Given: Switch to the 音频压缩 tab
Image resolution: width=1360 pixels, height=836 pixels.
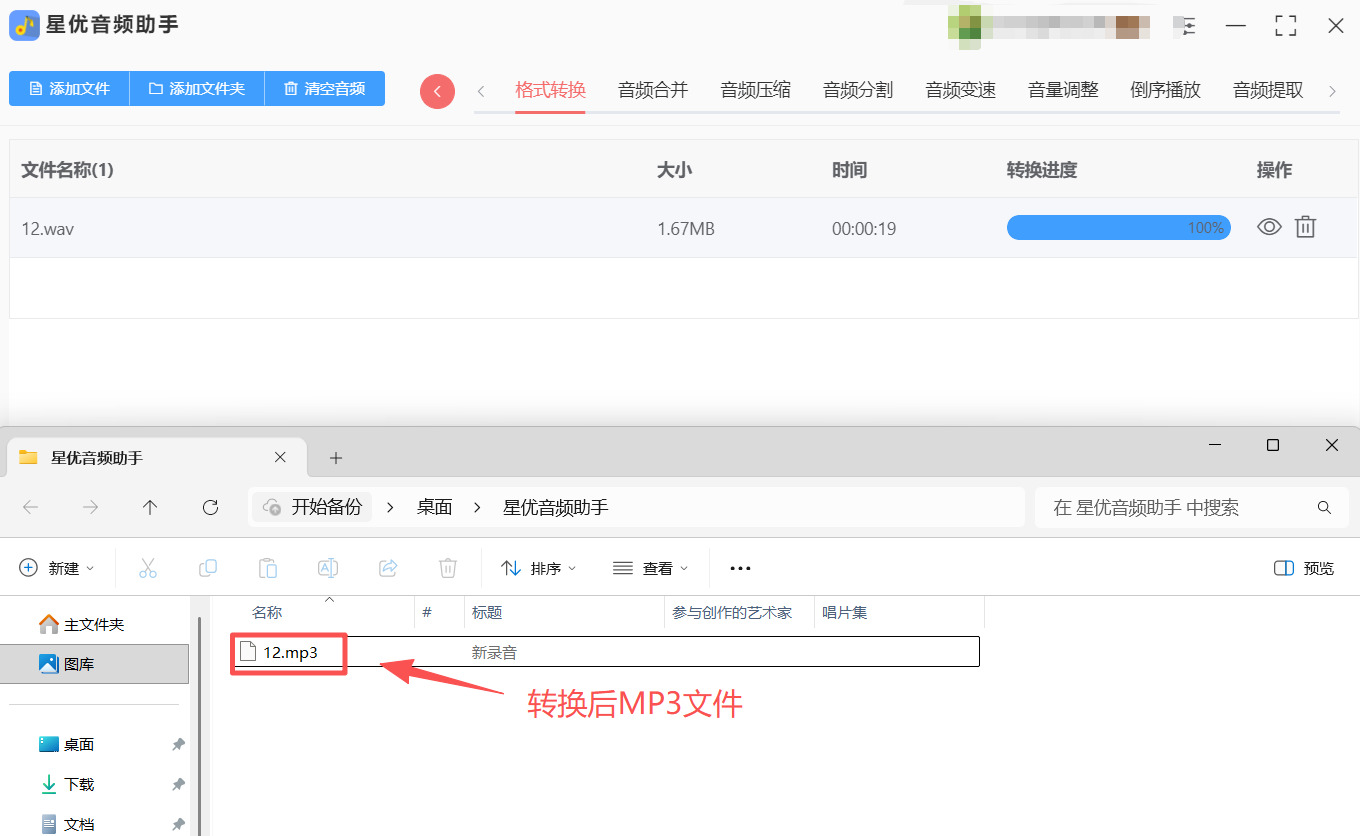Looking at the screenshot, I should click(x=755, y=90).
